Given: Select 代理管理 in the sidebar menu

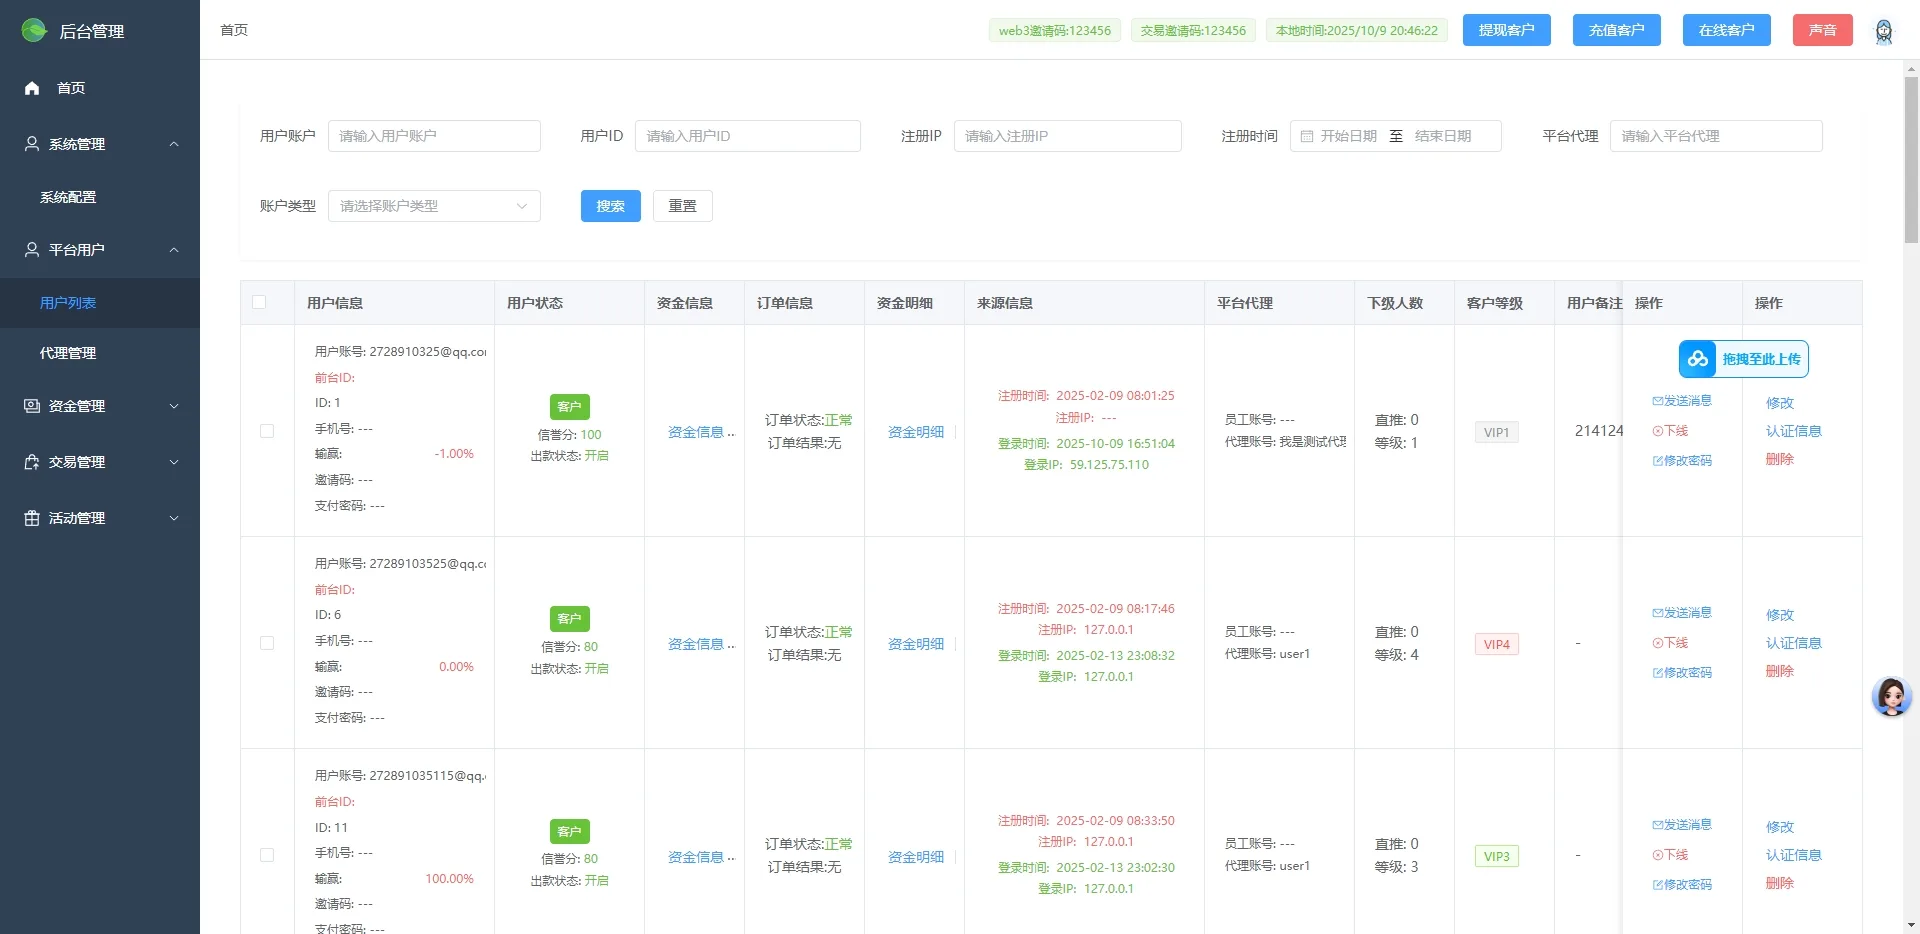Looking at the screenshot, I should (x=67, y=352).
